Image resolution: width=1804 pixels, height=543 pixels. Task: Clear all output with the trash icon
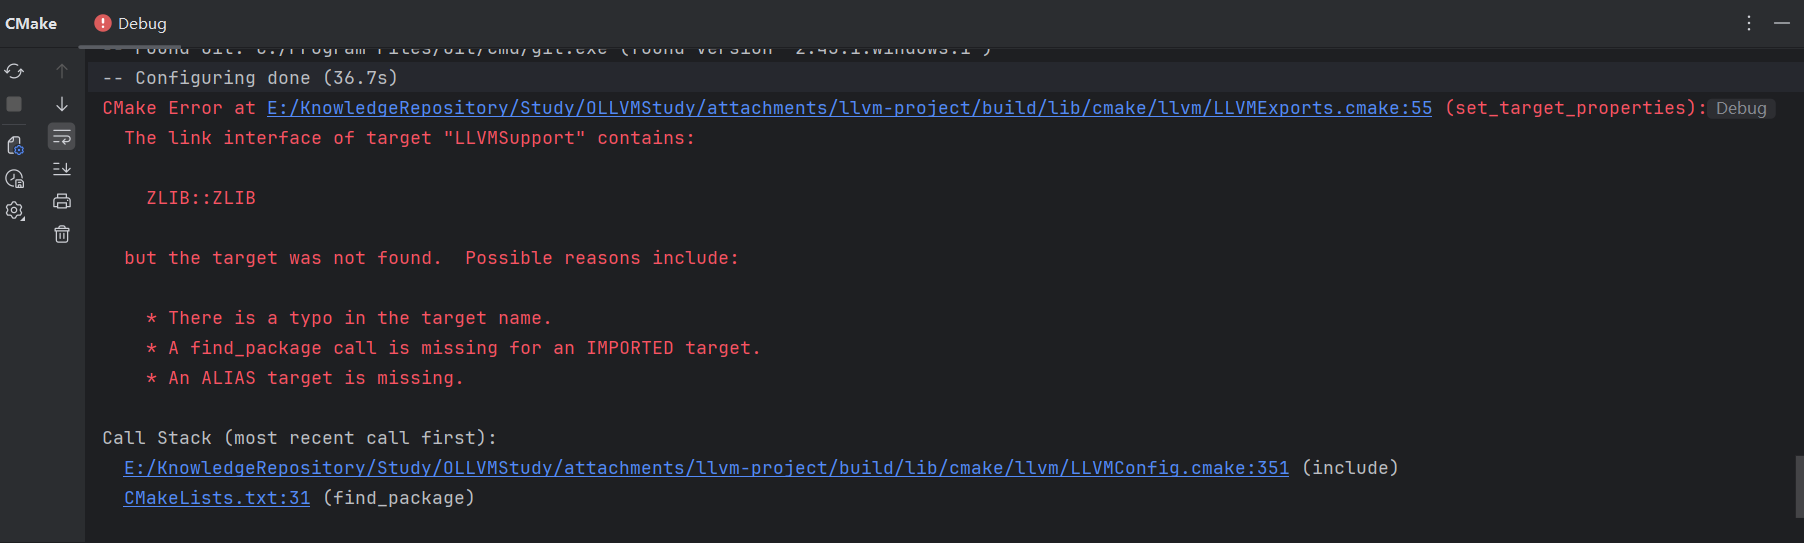[x=62, y=234]
